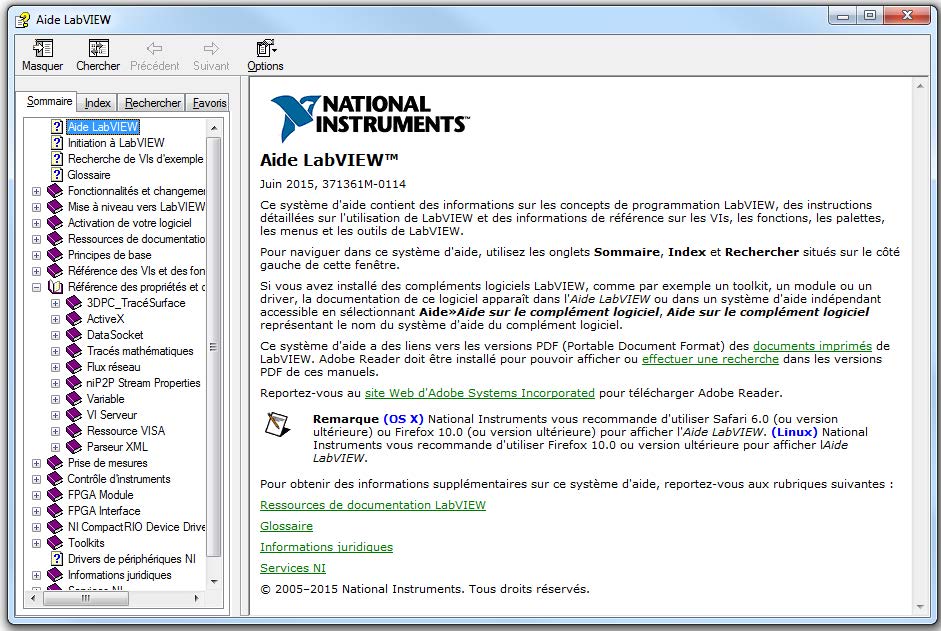Click the book icon beside Variable
Image resolution: width=941 pixels, height=631 pixels.
tap(74, 399)
